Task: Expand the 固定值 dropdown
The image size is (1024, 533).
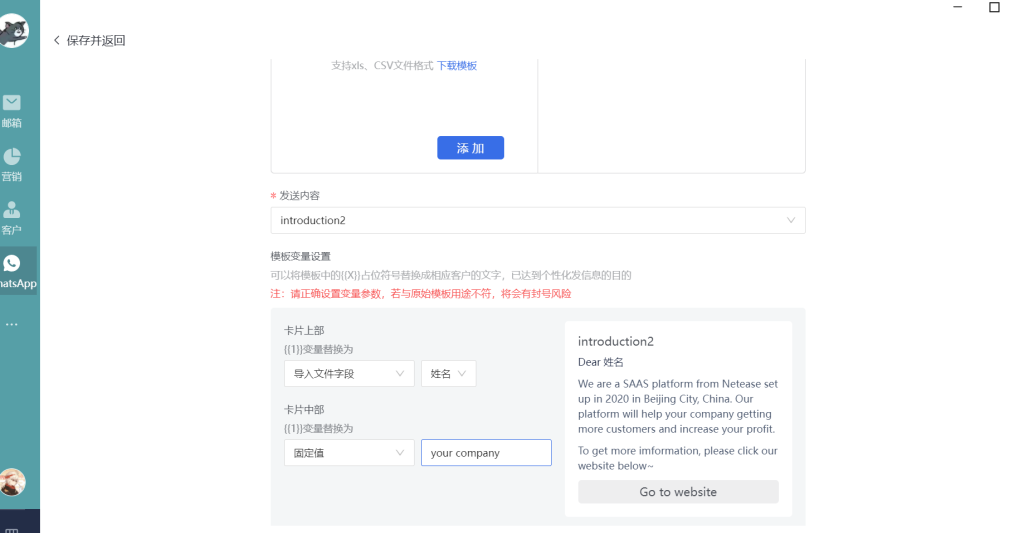Action: tap(348, 453)
